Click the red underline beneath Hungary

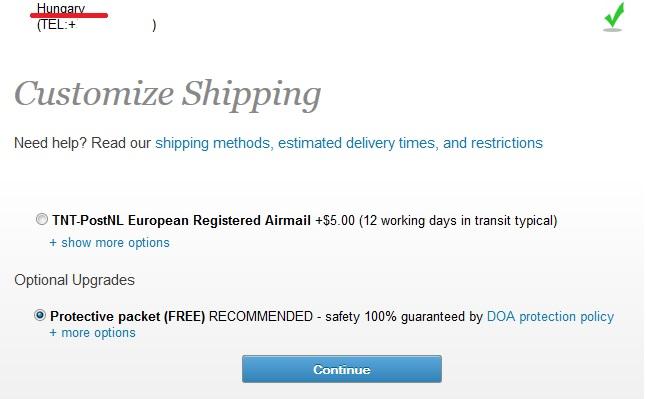pos(69,15)
